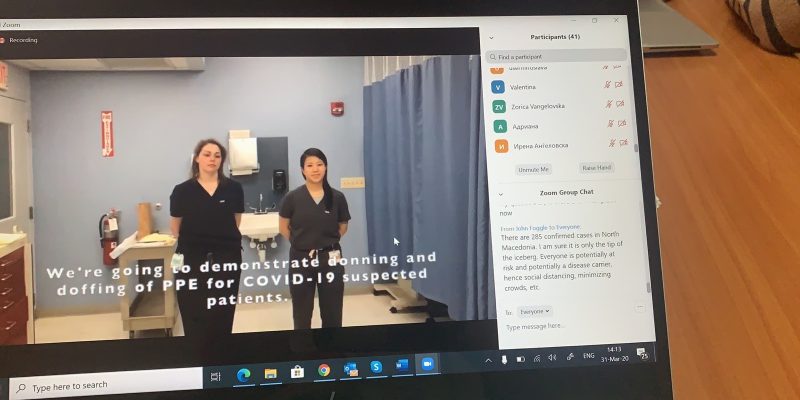Collapse the Participants panel chevron
The width and height of the screenshot is (800, 400).
491,38
